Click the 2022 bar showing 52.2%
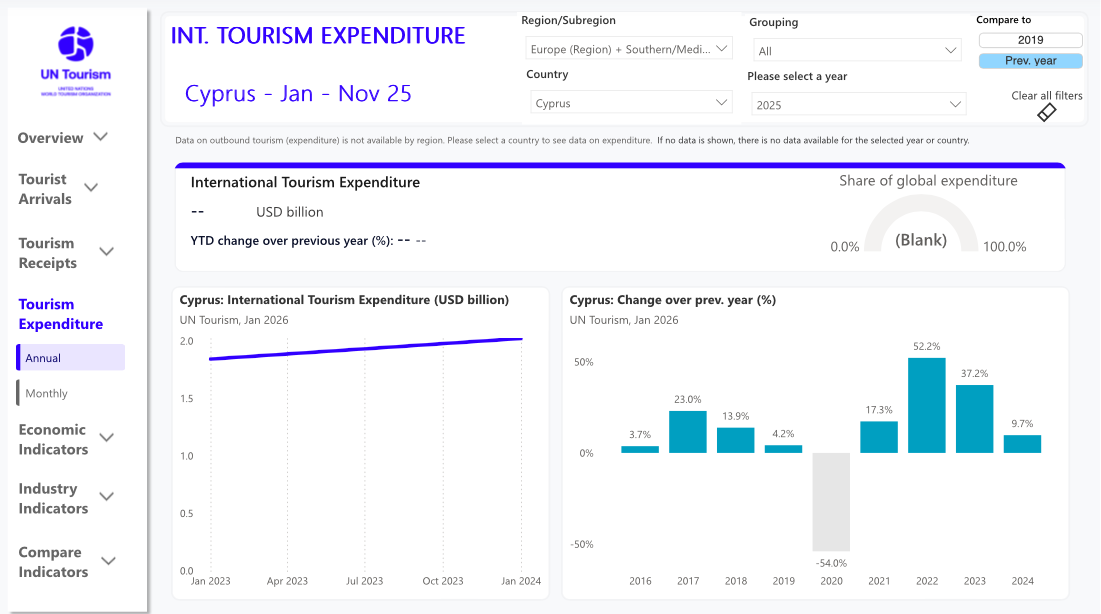The width and height of the screenshot is (1101, 614). click(x=927, y=405)
